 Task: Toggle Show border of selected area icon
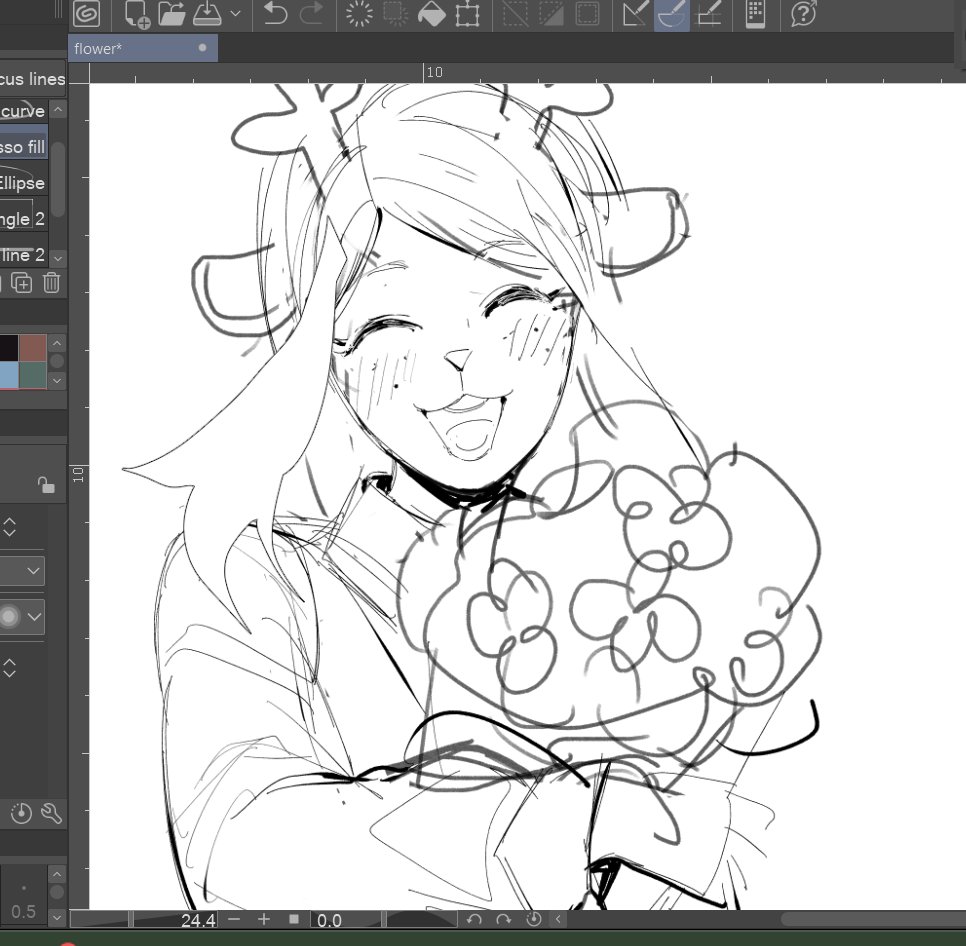point(587,14)
